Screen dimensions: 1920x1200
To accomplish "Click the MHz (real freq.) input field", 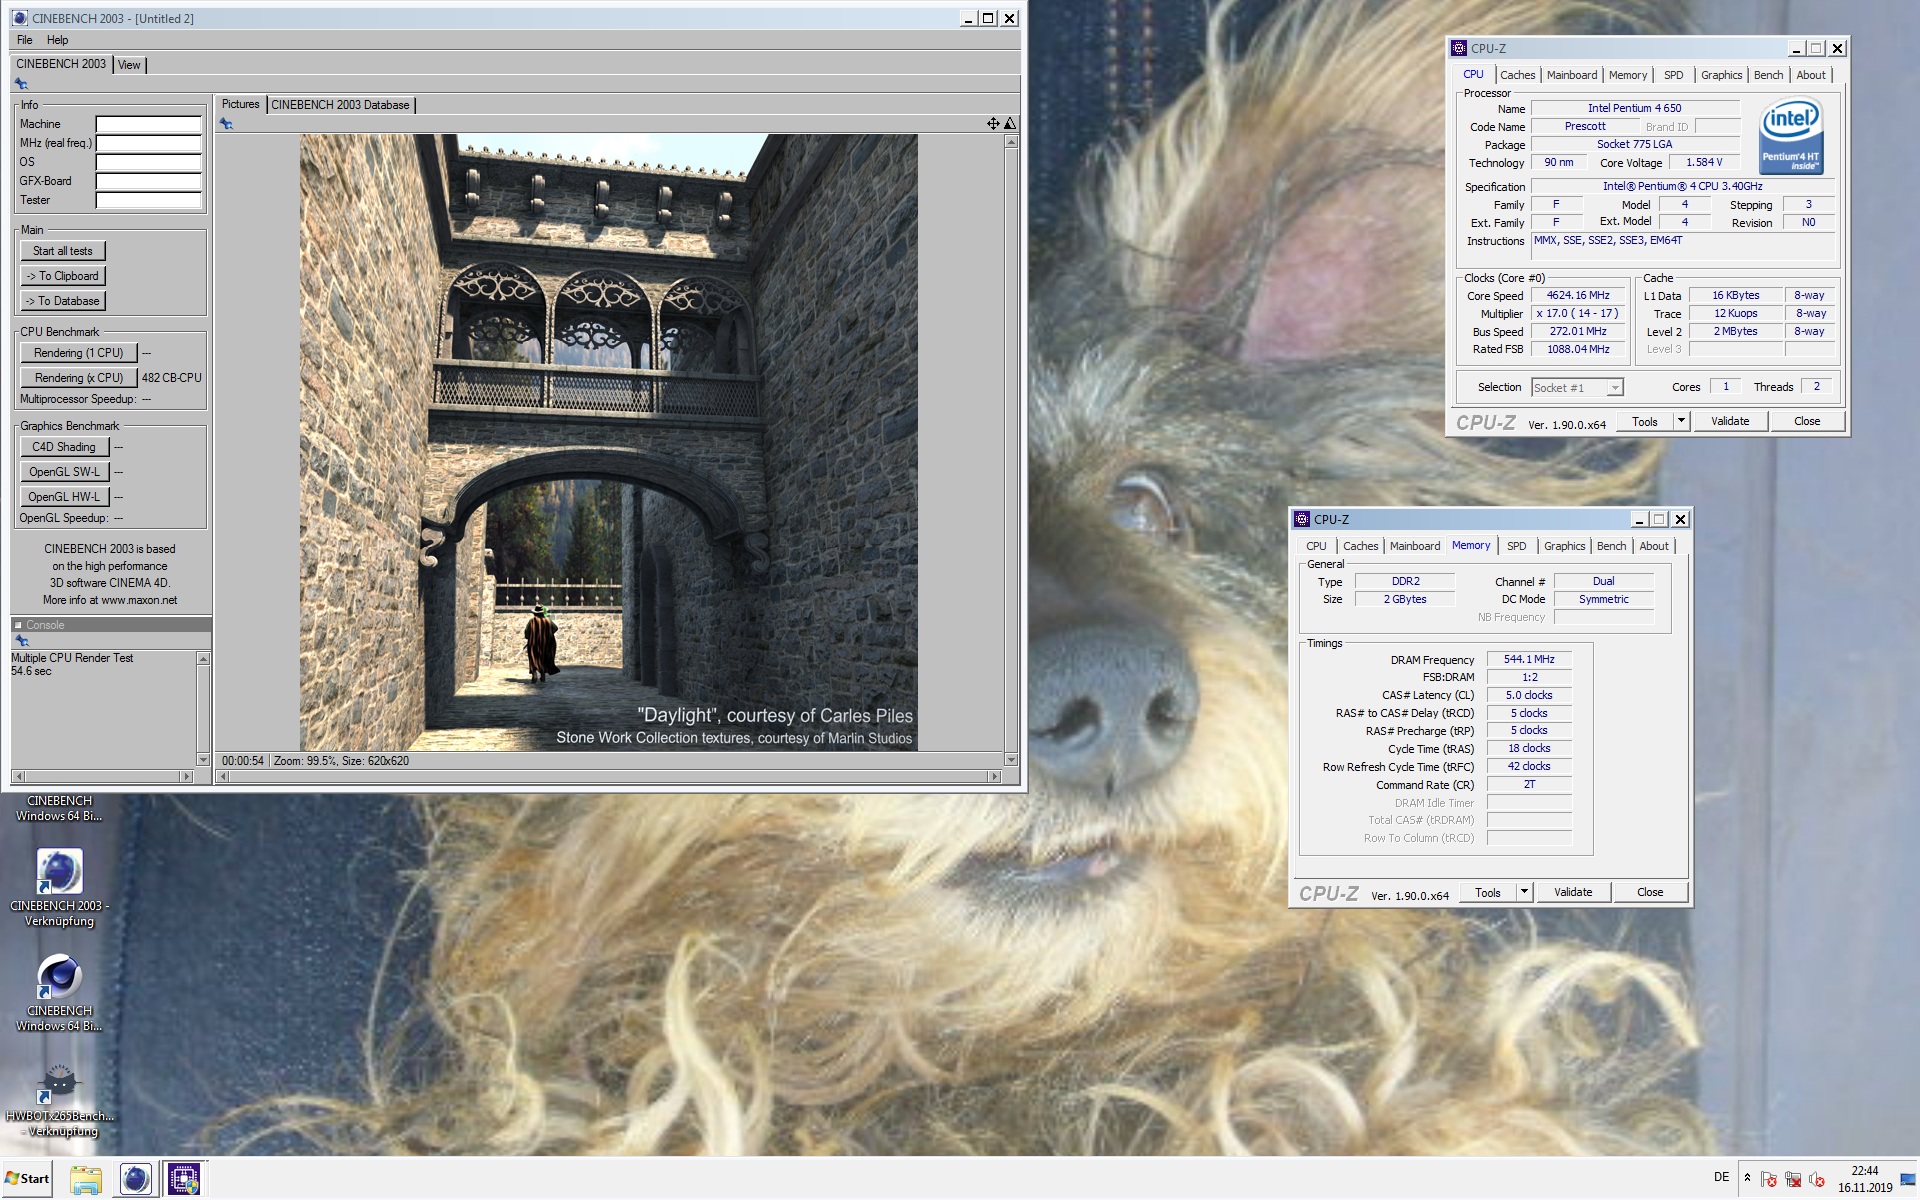I will 148,144.
